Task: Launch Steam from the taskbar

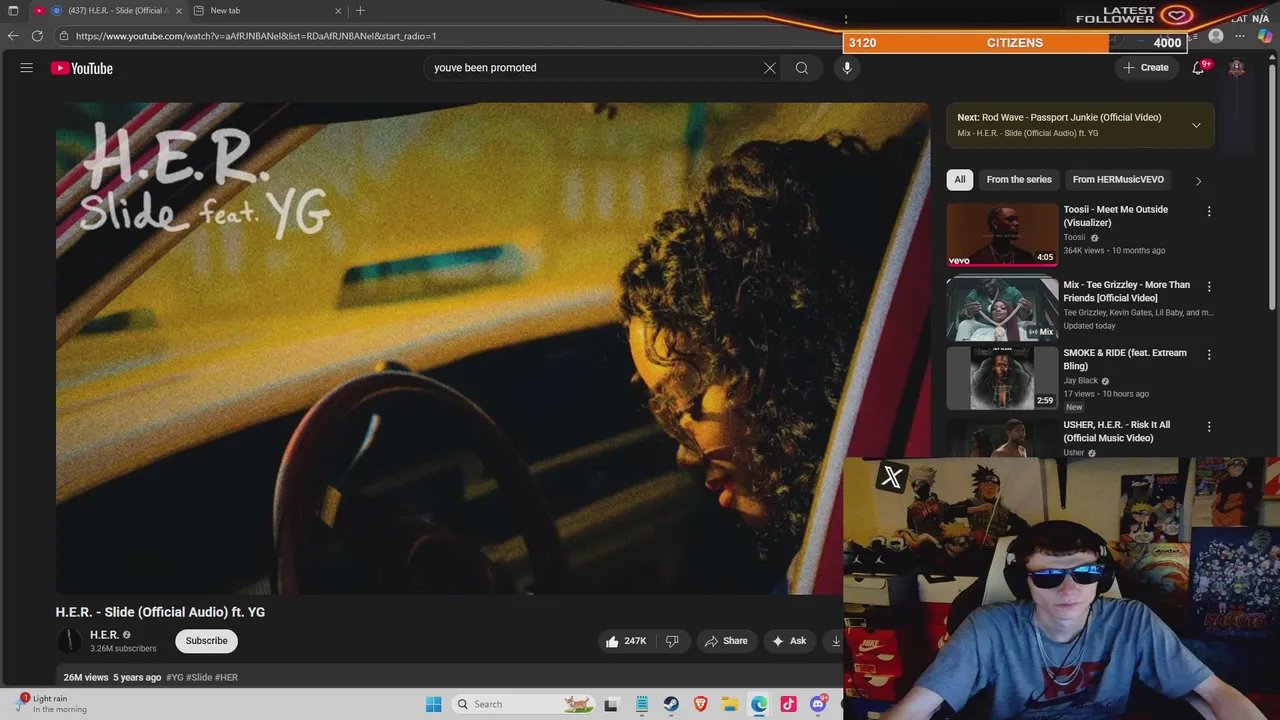Action: coord(671,704)
